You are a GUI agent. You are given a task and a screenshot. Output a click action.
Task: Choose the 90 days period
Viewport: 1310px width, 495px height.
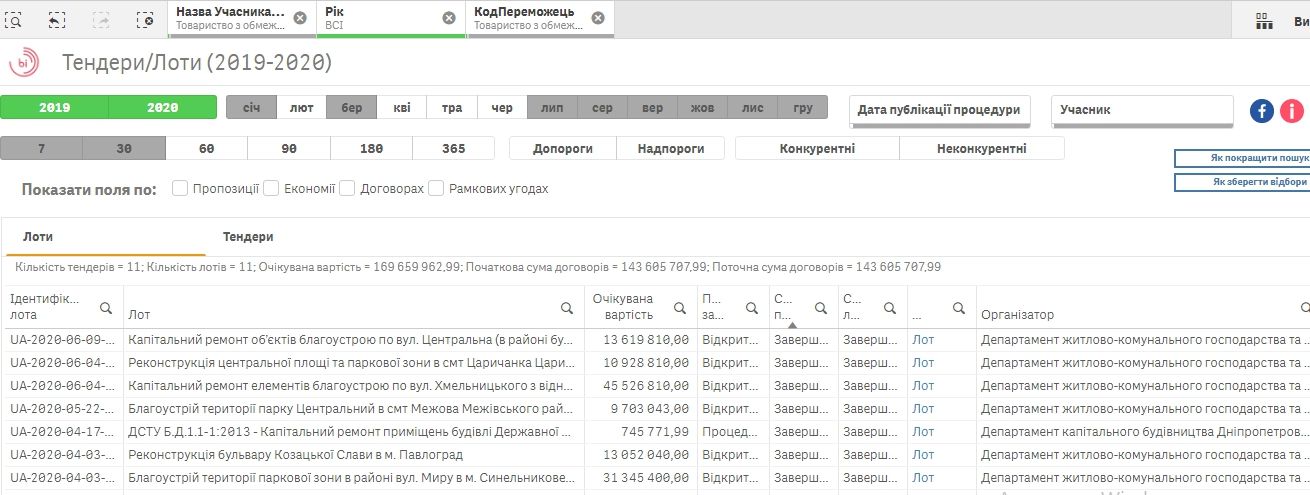(289, 149)
